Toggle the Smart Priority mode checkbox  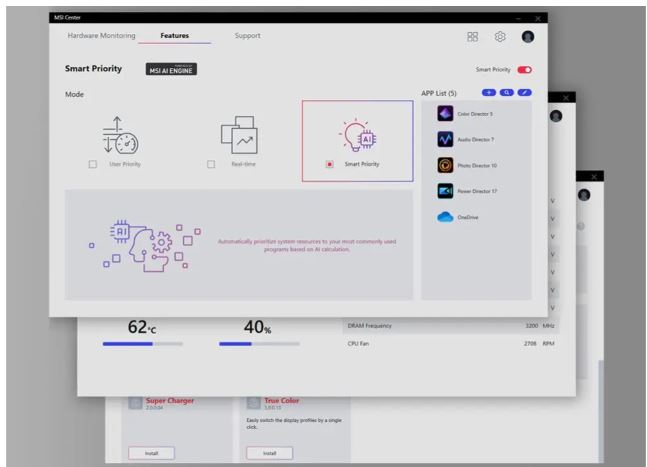(x=329, y=164)
